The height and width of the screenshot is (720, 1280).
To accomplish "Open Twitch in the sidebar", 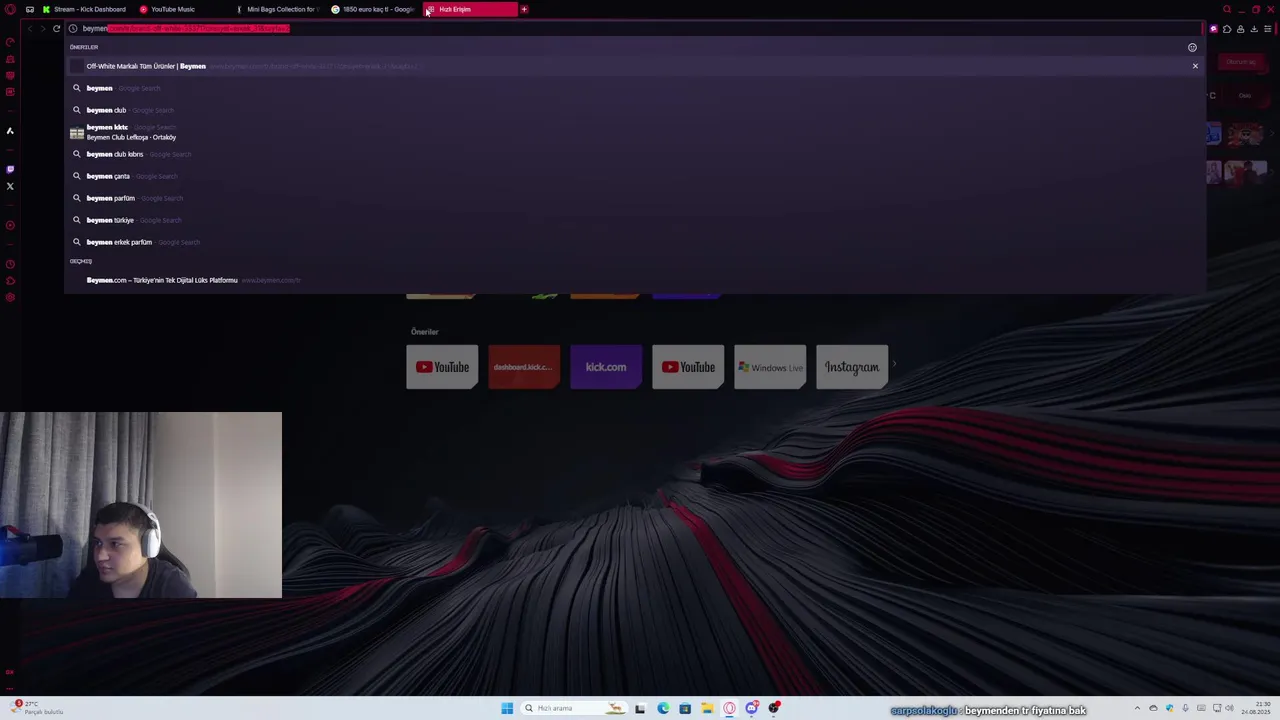I will (10, 169).
